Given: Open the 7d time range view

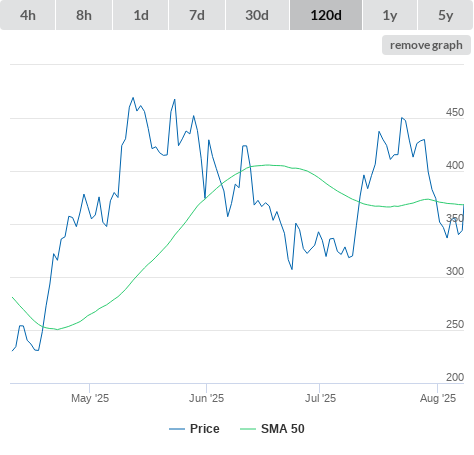Looking at the screenshot, I should (x=197, y=15).
